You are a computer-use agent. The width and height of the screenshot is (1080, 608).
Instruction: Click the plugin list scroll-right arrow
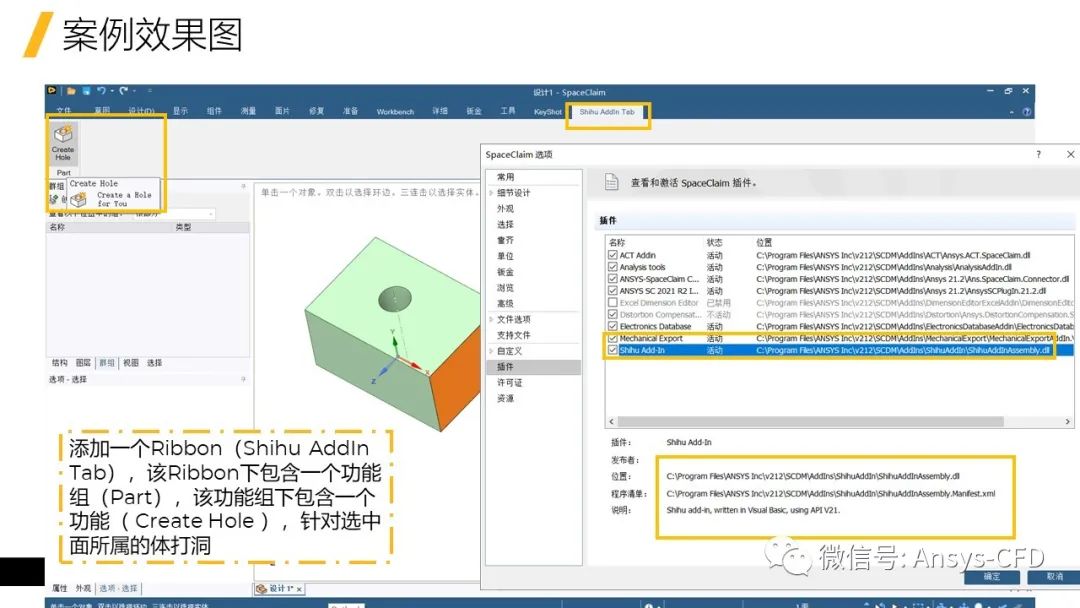[x=1068, y=421]
